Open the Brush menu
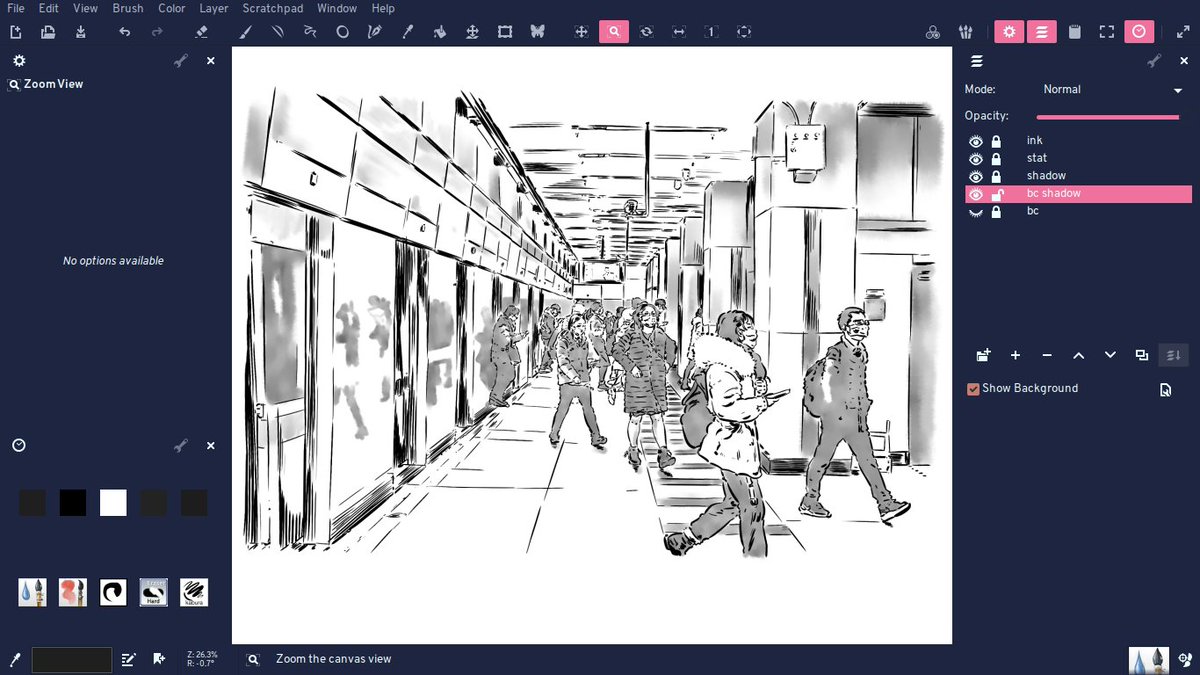Viewport: 1200px width, 675px height. (x=127, y=8)
